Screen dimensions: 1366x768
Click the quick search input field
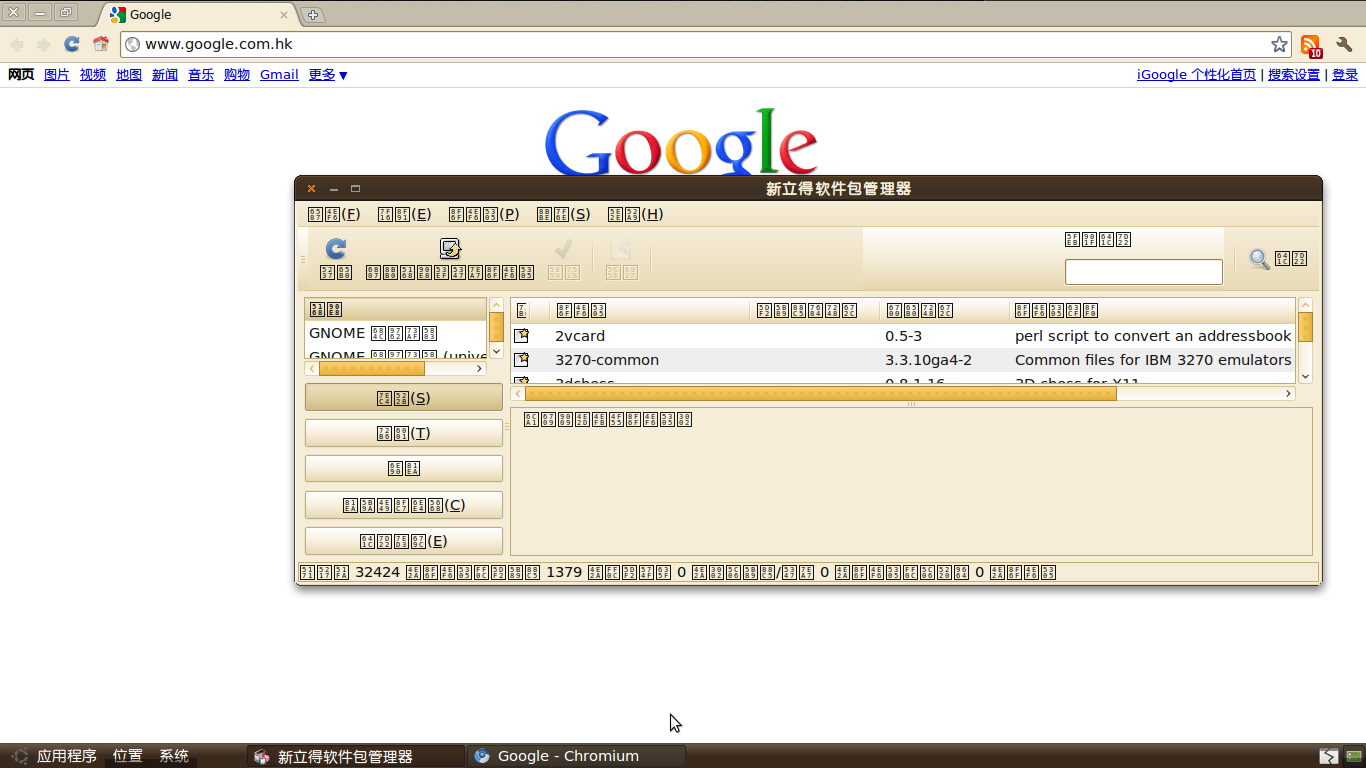[x=1143, y=272]
